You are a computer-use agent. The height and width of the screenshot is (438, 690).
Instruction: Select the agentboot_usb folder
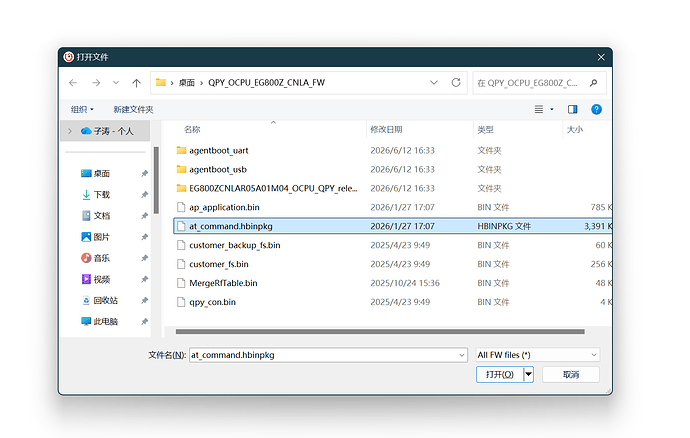(x=393, y=169)
